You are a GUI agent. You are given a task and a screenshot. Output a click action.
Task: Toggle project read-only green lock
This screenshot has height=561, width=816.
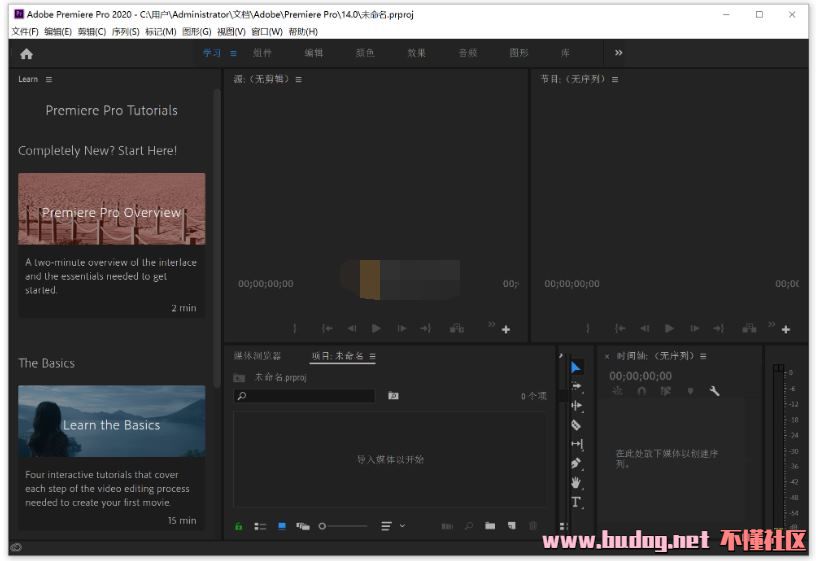click(x=238, y=526)
